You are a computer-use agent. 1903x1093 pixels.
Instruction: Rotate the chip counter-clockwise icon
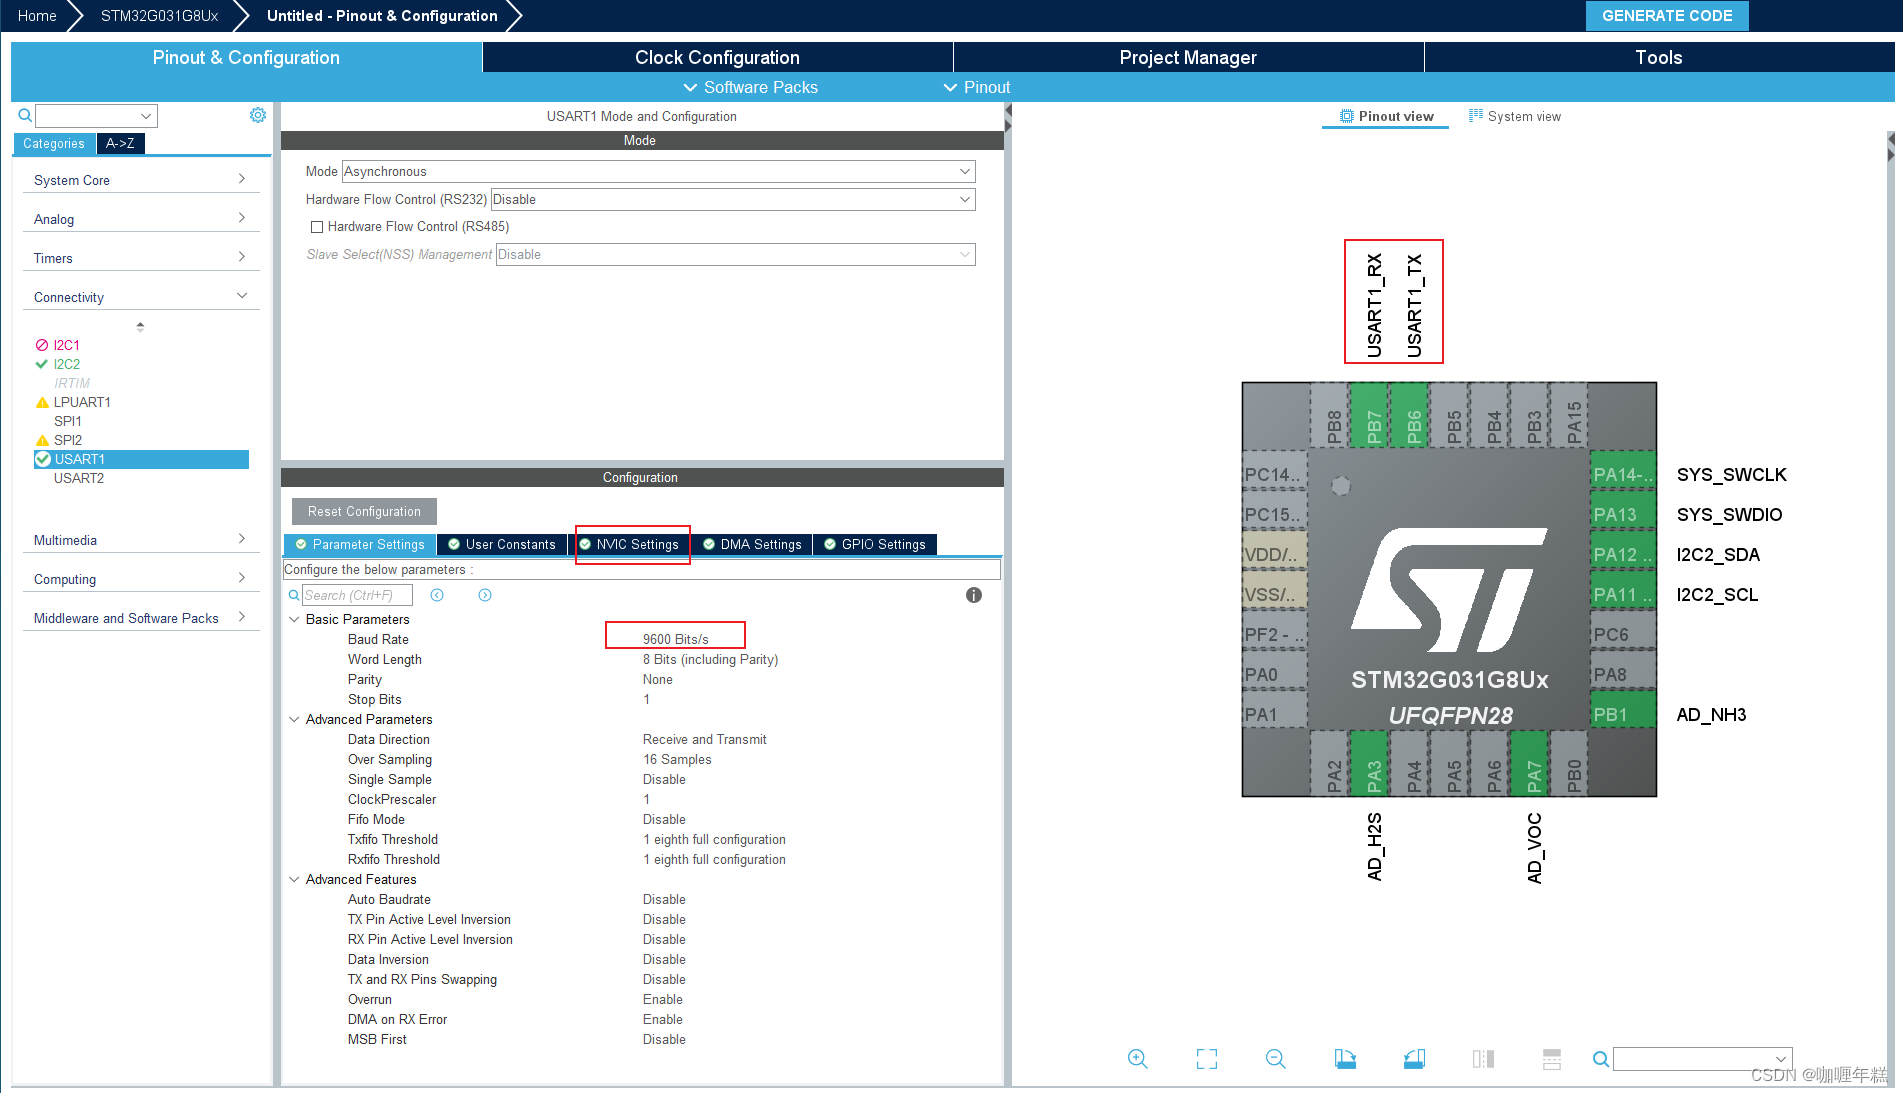pyautogui.click(x=1414, y=1059)
